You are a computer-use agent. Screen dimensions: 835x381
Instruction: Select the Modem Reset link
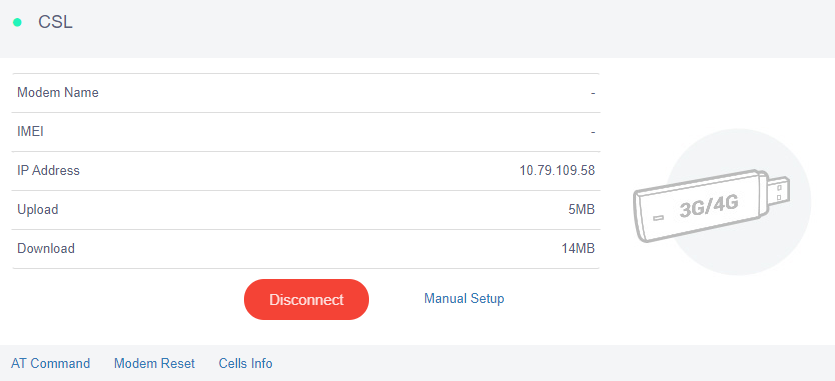154,363
